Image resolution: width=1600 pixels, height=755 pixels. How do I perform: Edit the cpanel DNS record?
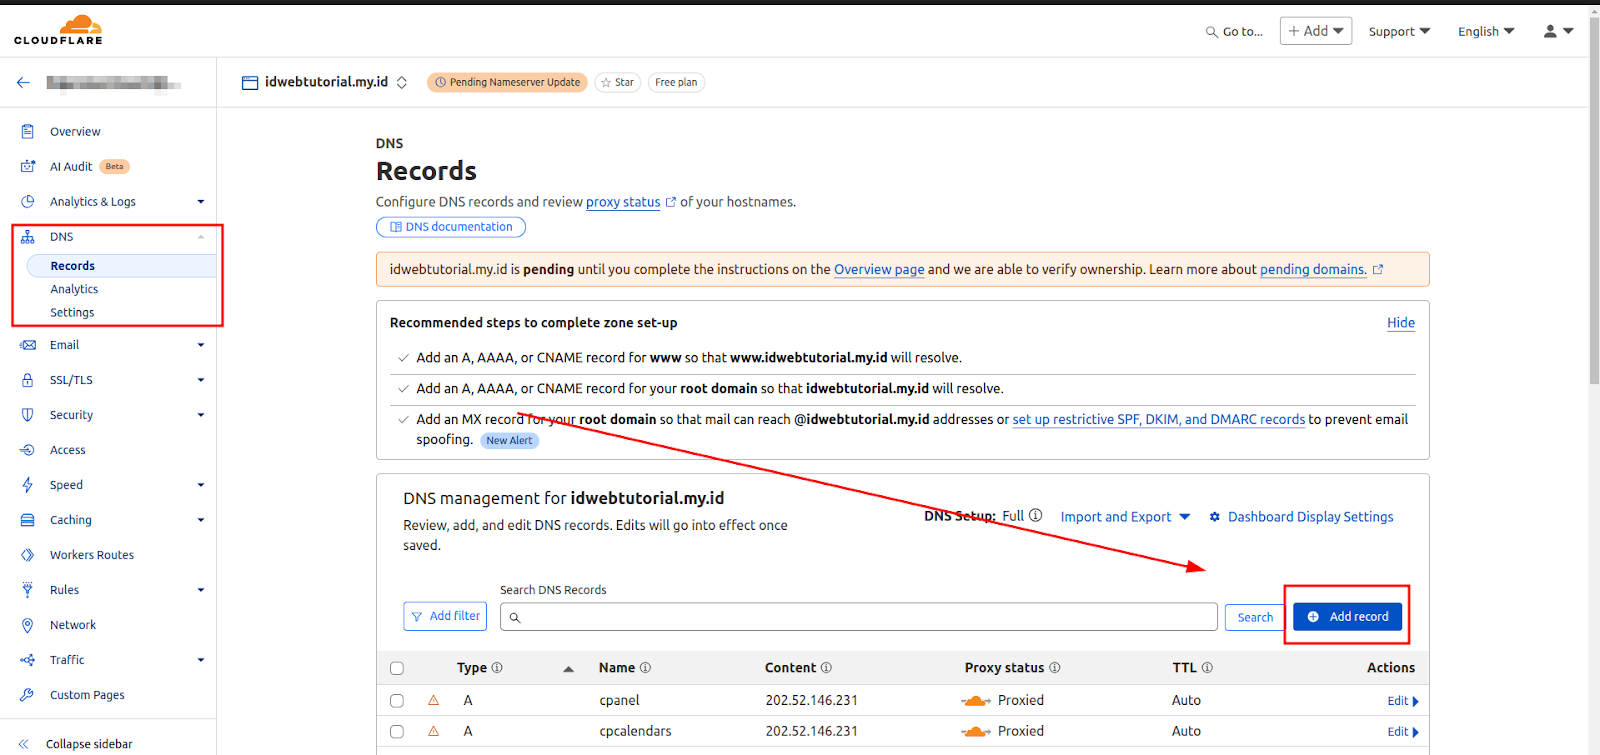[x=1403, y=701]
